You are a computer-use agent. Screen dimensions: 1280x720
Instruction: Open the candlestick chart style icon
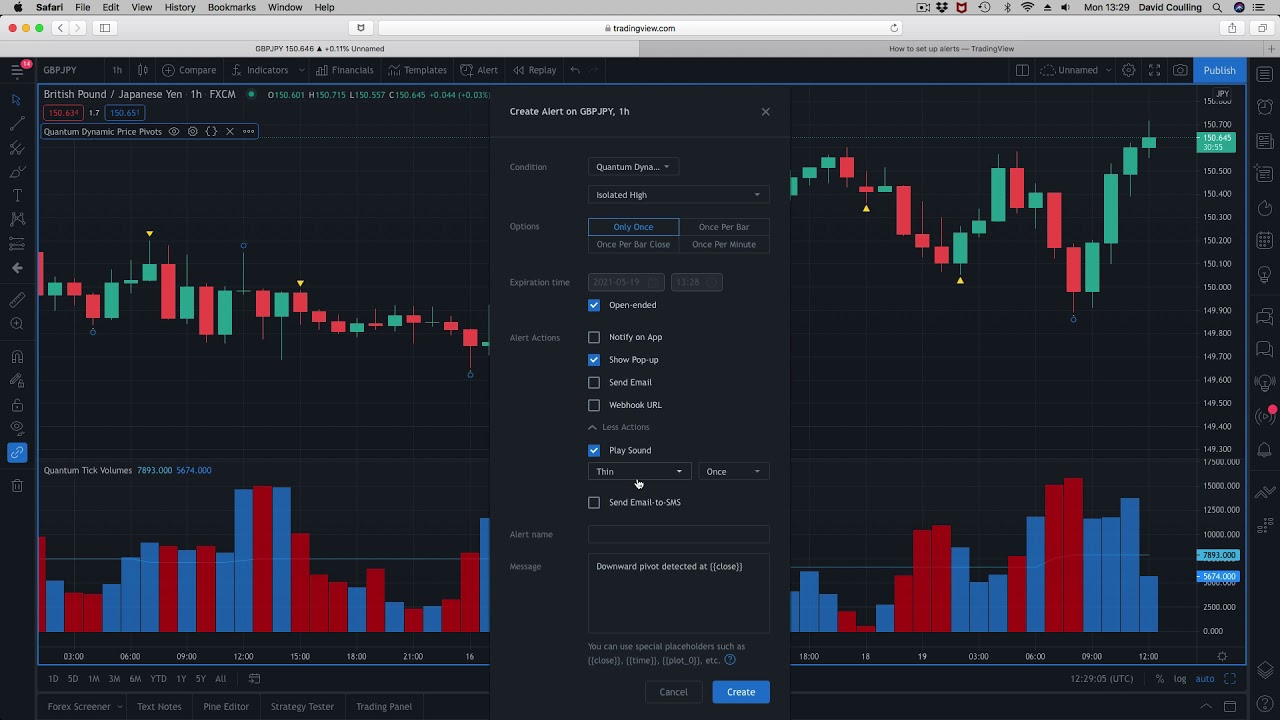pyautogui.click(x=143, y=70)
